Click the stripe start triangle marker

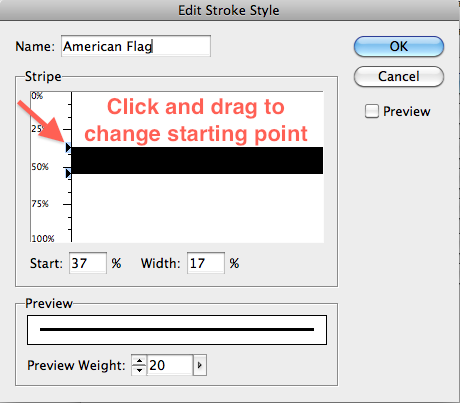pyautogui.click(x=68, y=148)
